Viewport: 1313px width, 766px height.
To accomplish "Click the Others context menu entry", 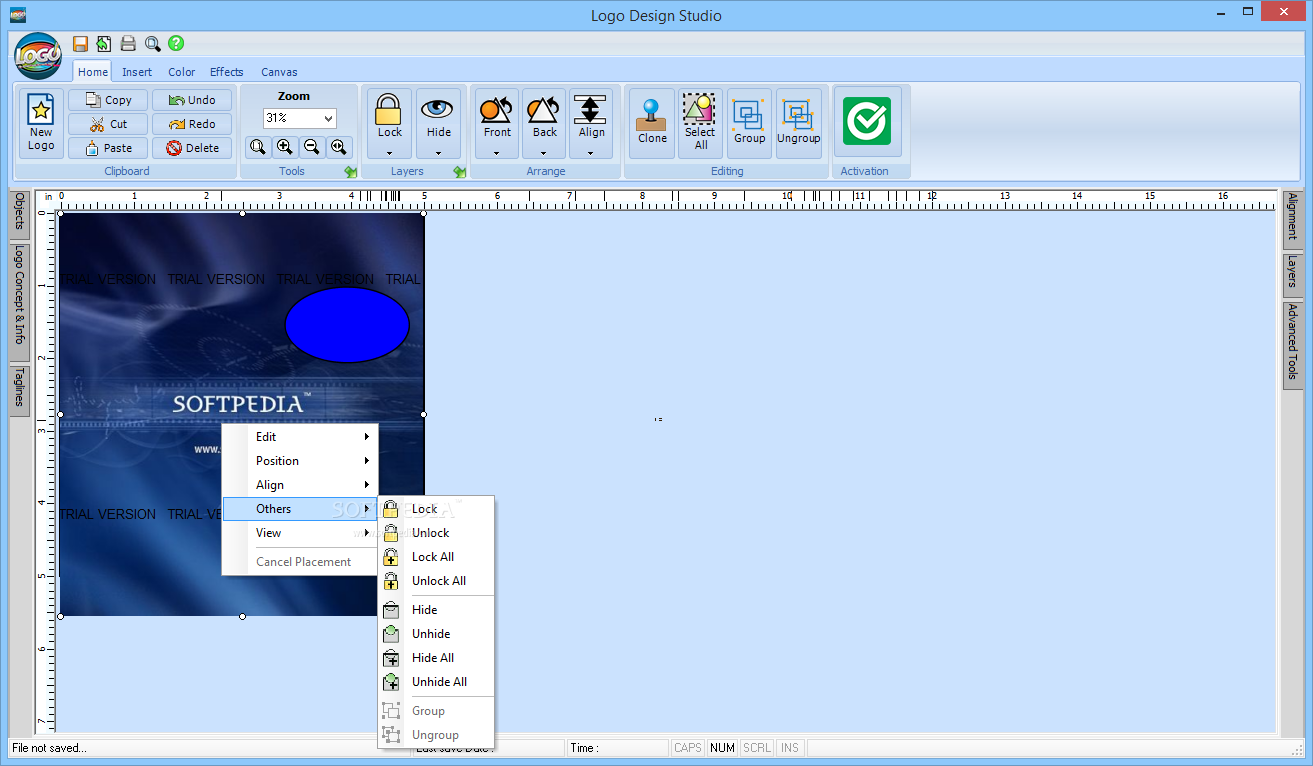I will [x=300, y=509].
